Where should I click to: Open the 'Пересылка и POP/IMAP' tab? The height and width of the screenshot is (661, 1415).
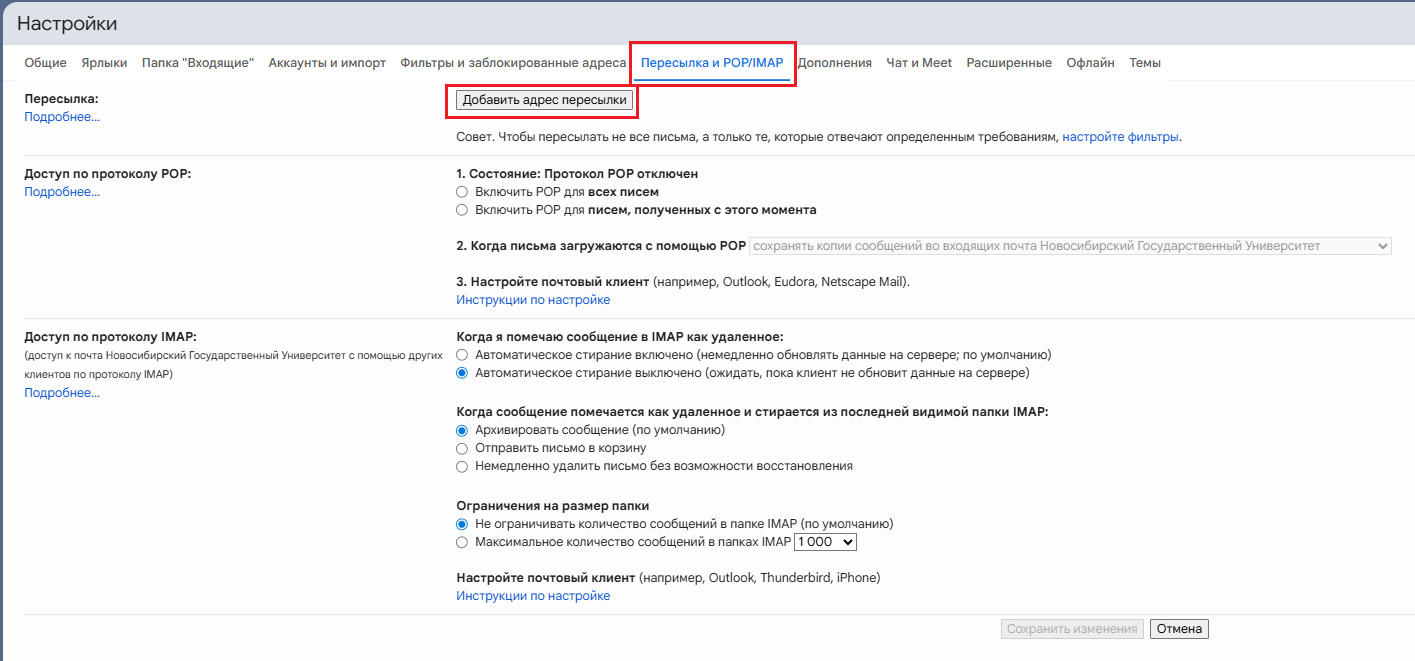tap(712, 63)
